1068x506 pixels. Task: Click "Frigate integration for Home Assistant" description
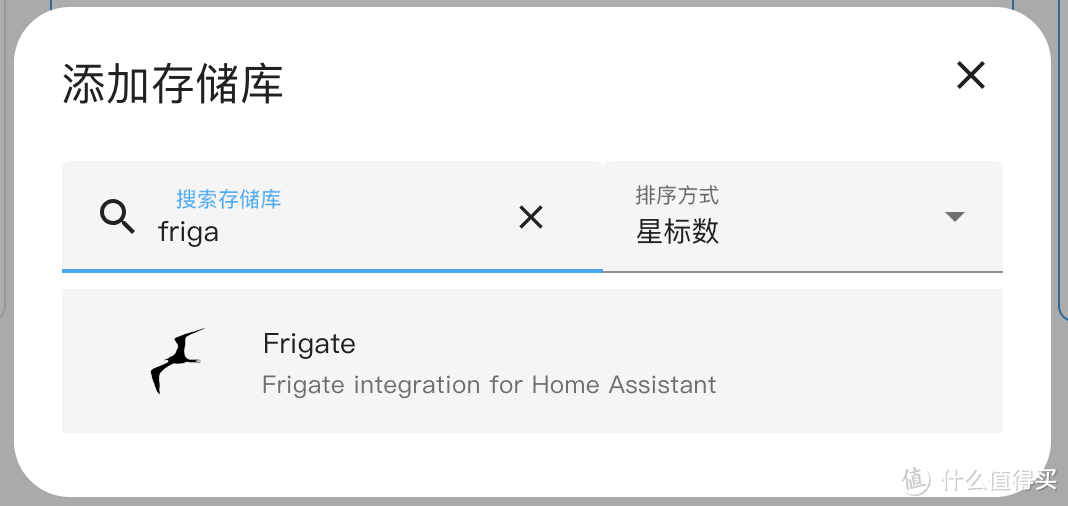[489, 385]
